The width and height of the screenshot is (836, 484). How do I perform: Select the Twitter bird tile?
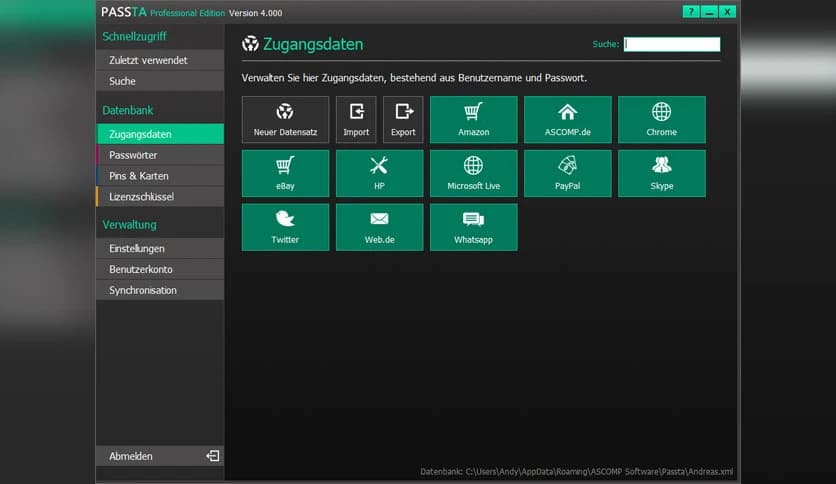point(285,227)
